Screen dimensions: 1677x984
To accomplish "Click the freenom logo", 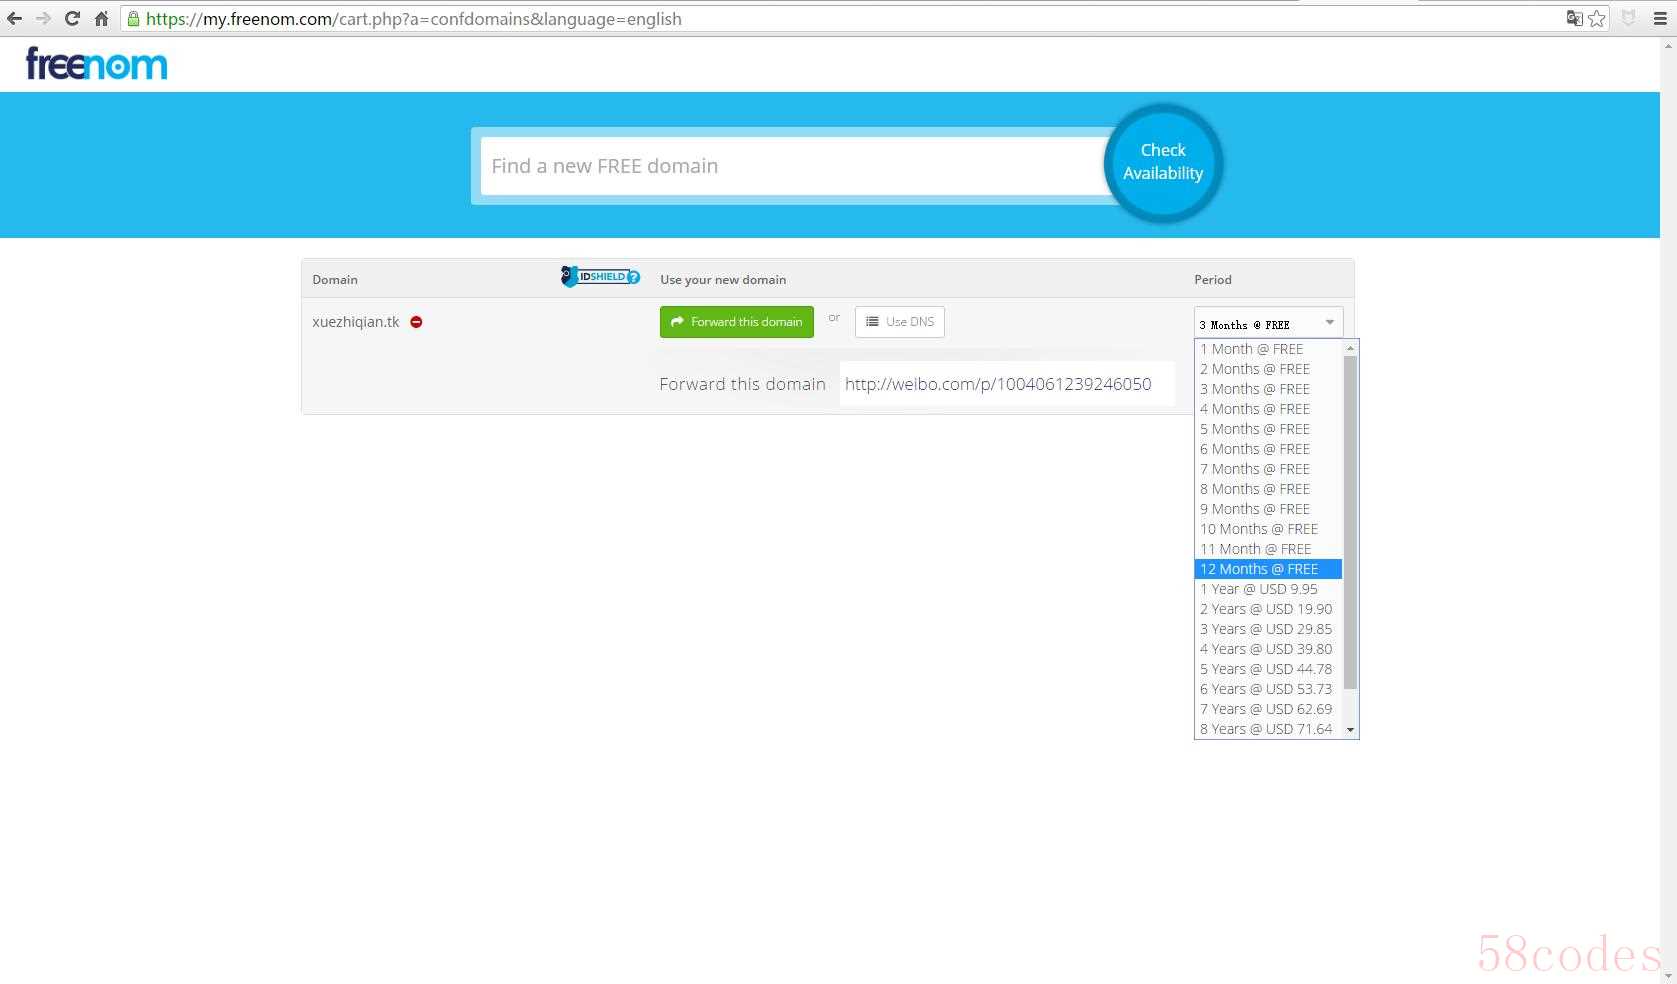I will click(x=96, y=64).
